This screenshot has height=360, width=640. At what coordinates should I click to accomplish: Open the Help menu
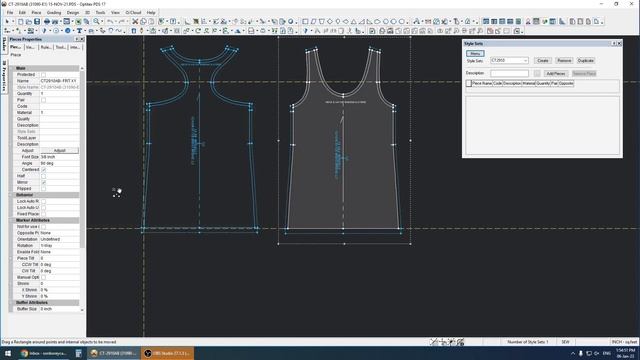(x=151, y=13)
